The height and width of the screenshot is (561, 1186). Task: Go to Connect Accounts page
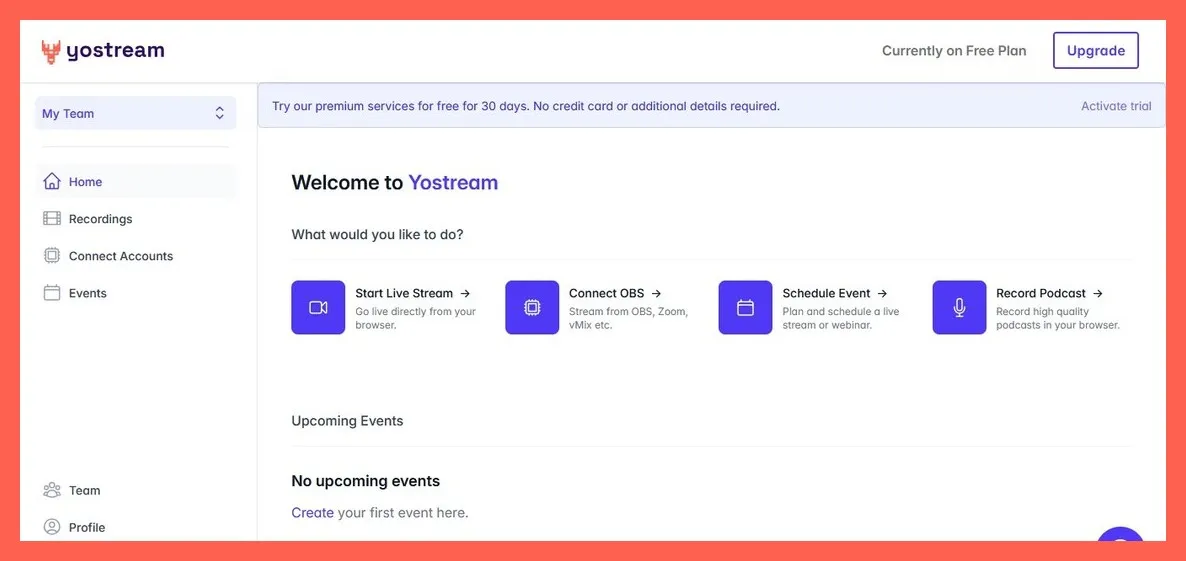[135, 256]
